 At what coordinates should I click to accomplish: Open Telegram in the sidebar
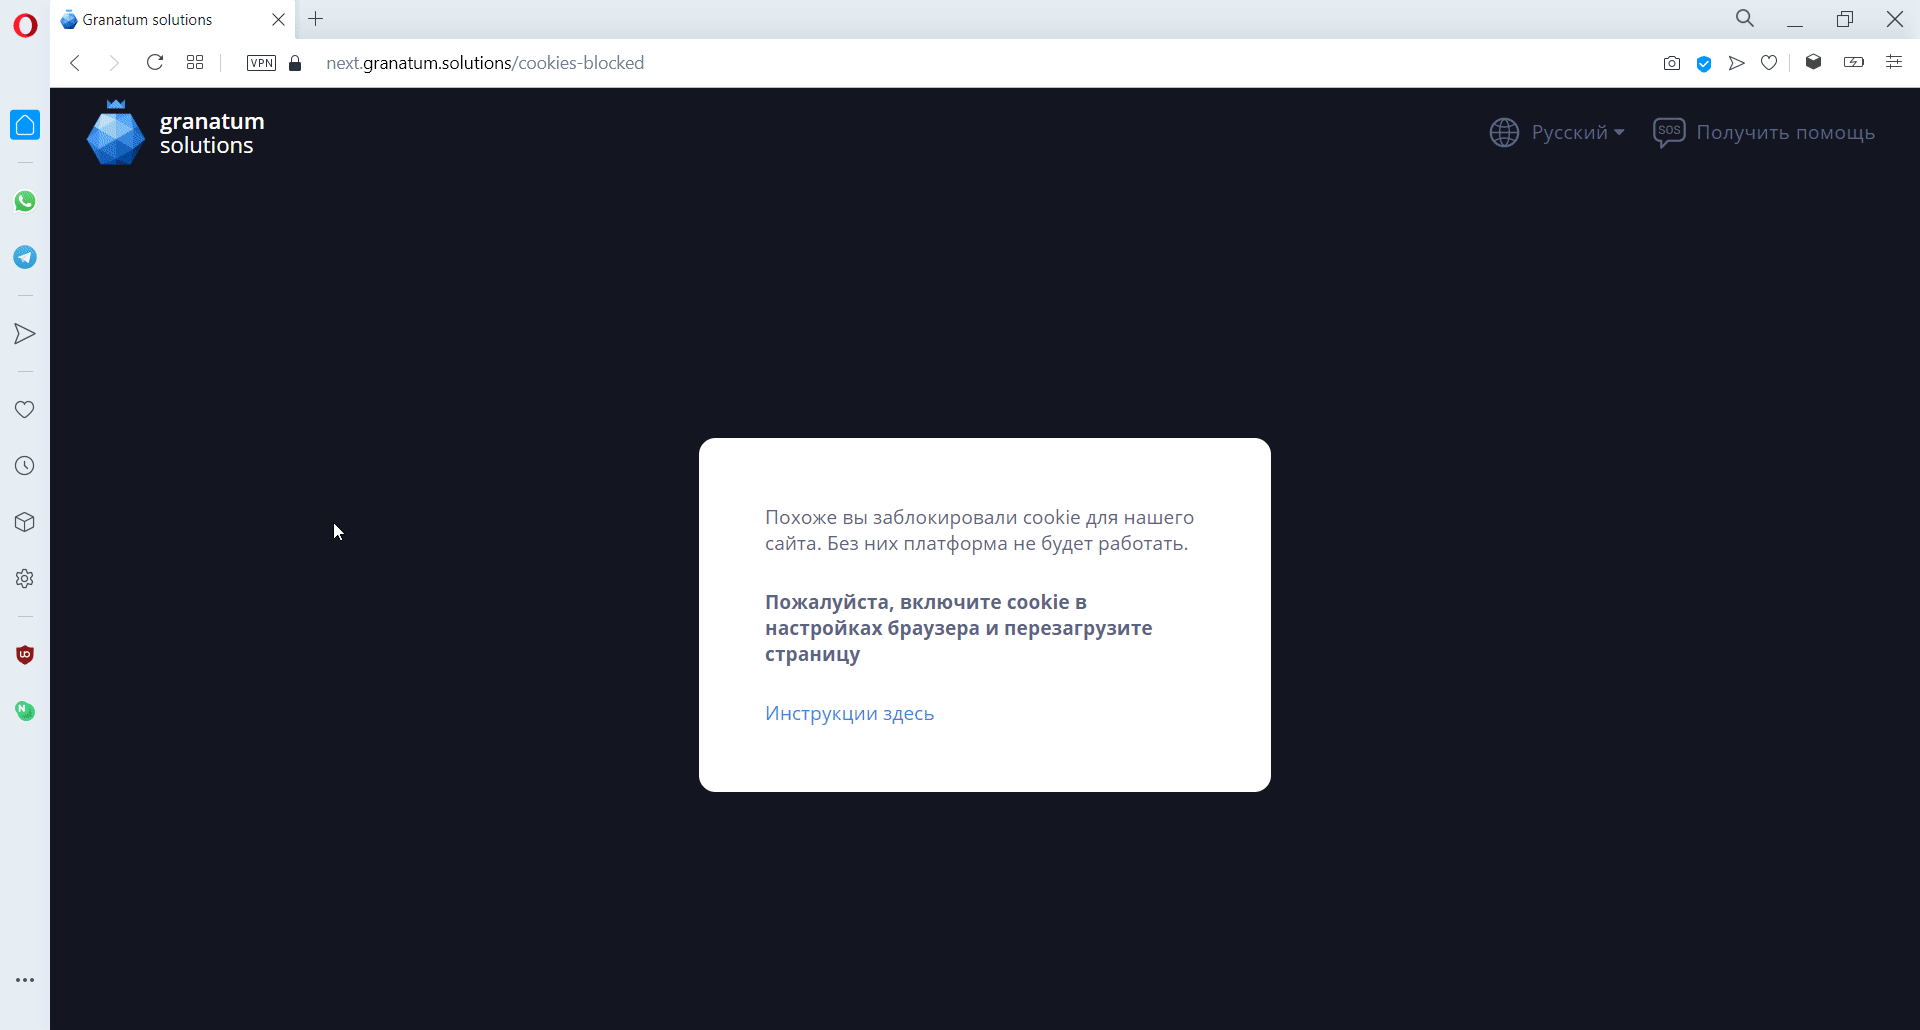tap(25, 257)
